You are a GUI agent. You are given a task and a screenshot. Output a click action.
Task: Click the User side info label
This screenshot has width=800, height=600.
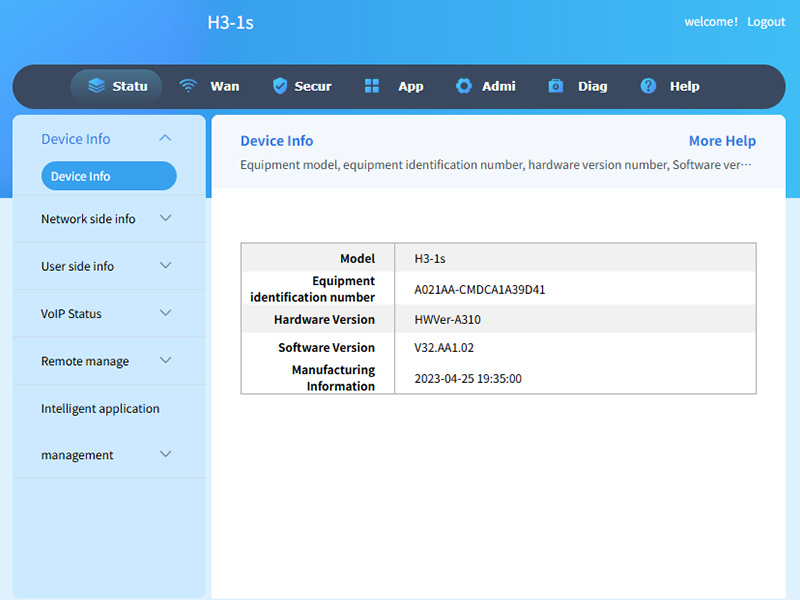pos(78,266)
